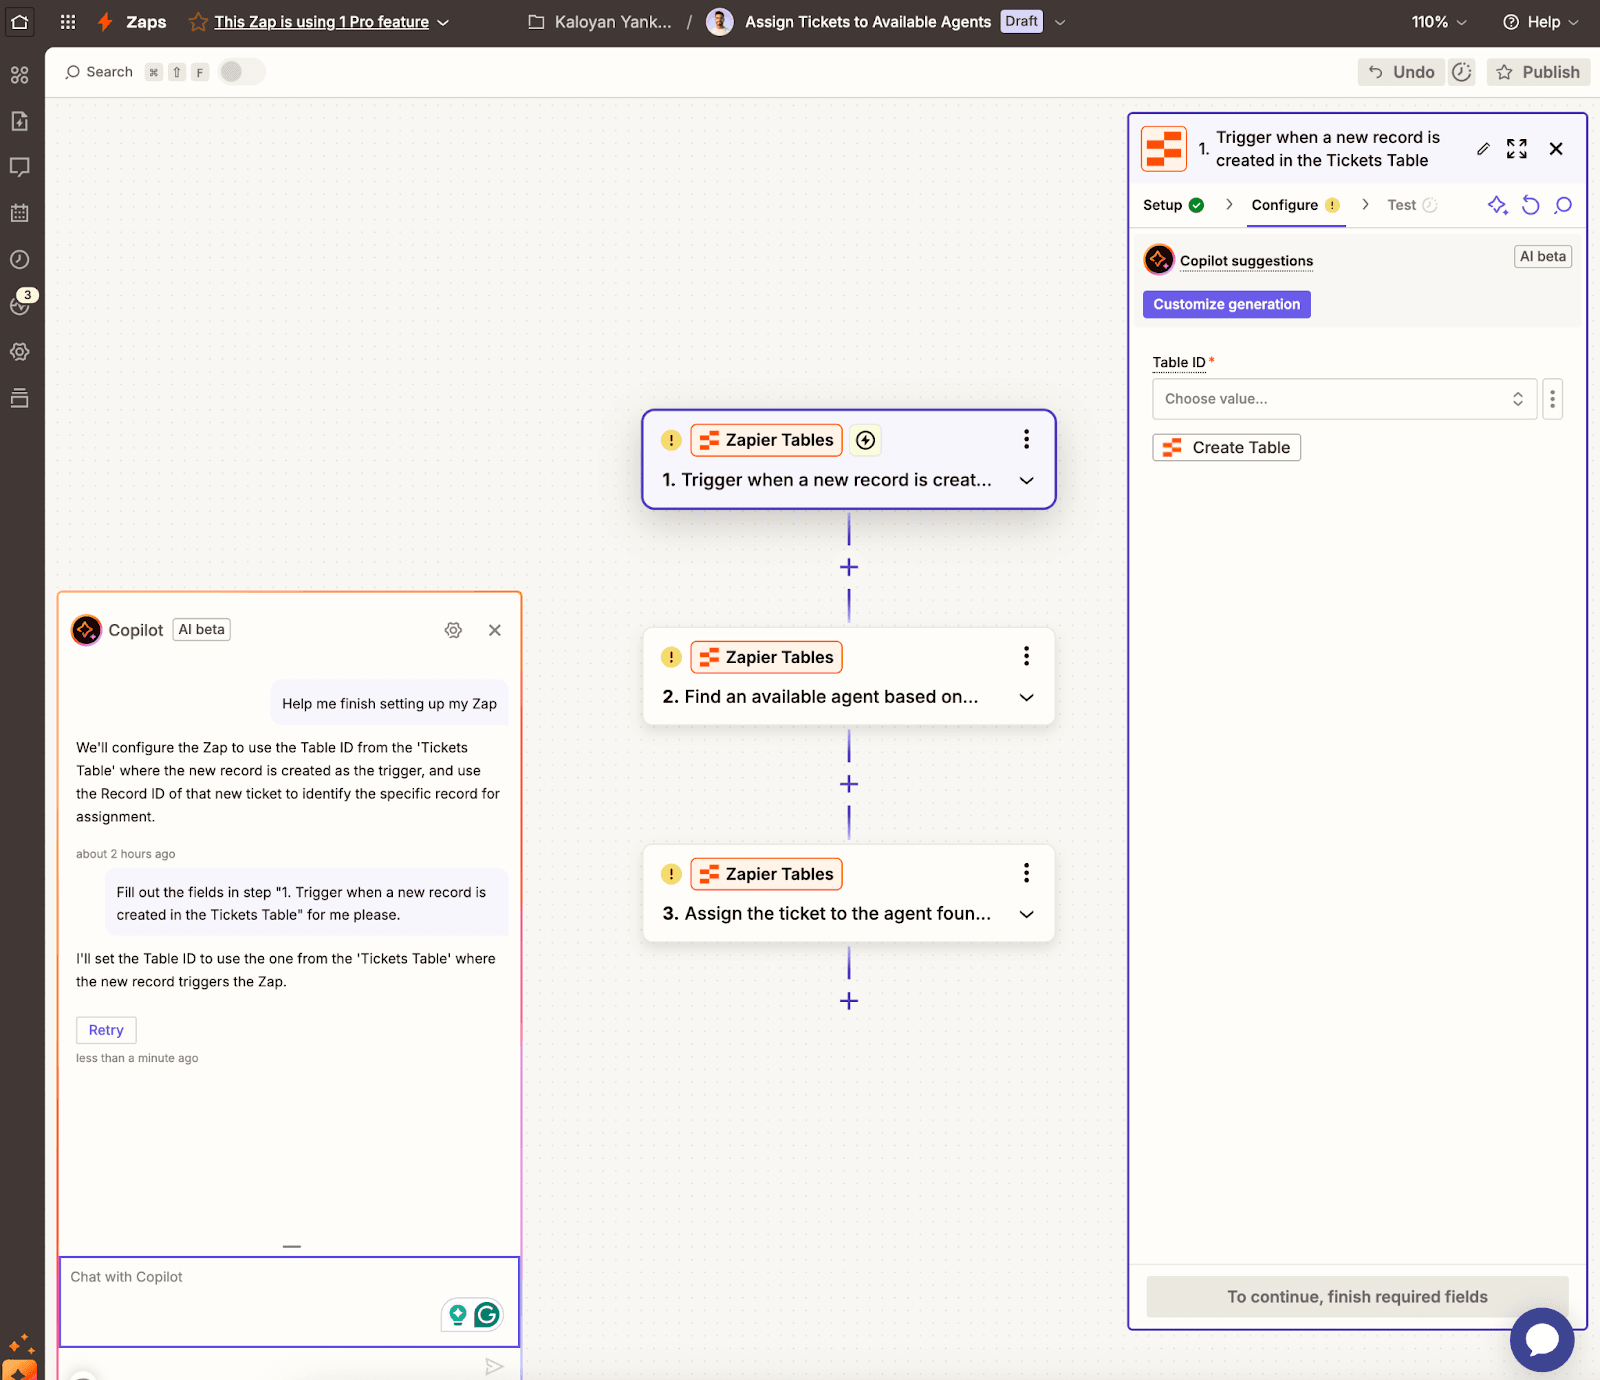1600x1380 pixels.
Task: Click the Zapier Tables badge on step 2
Action: [766, 657]
